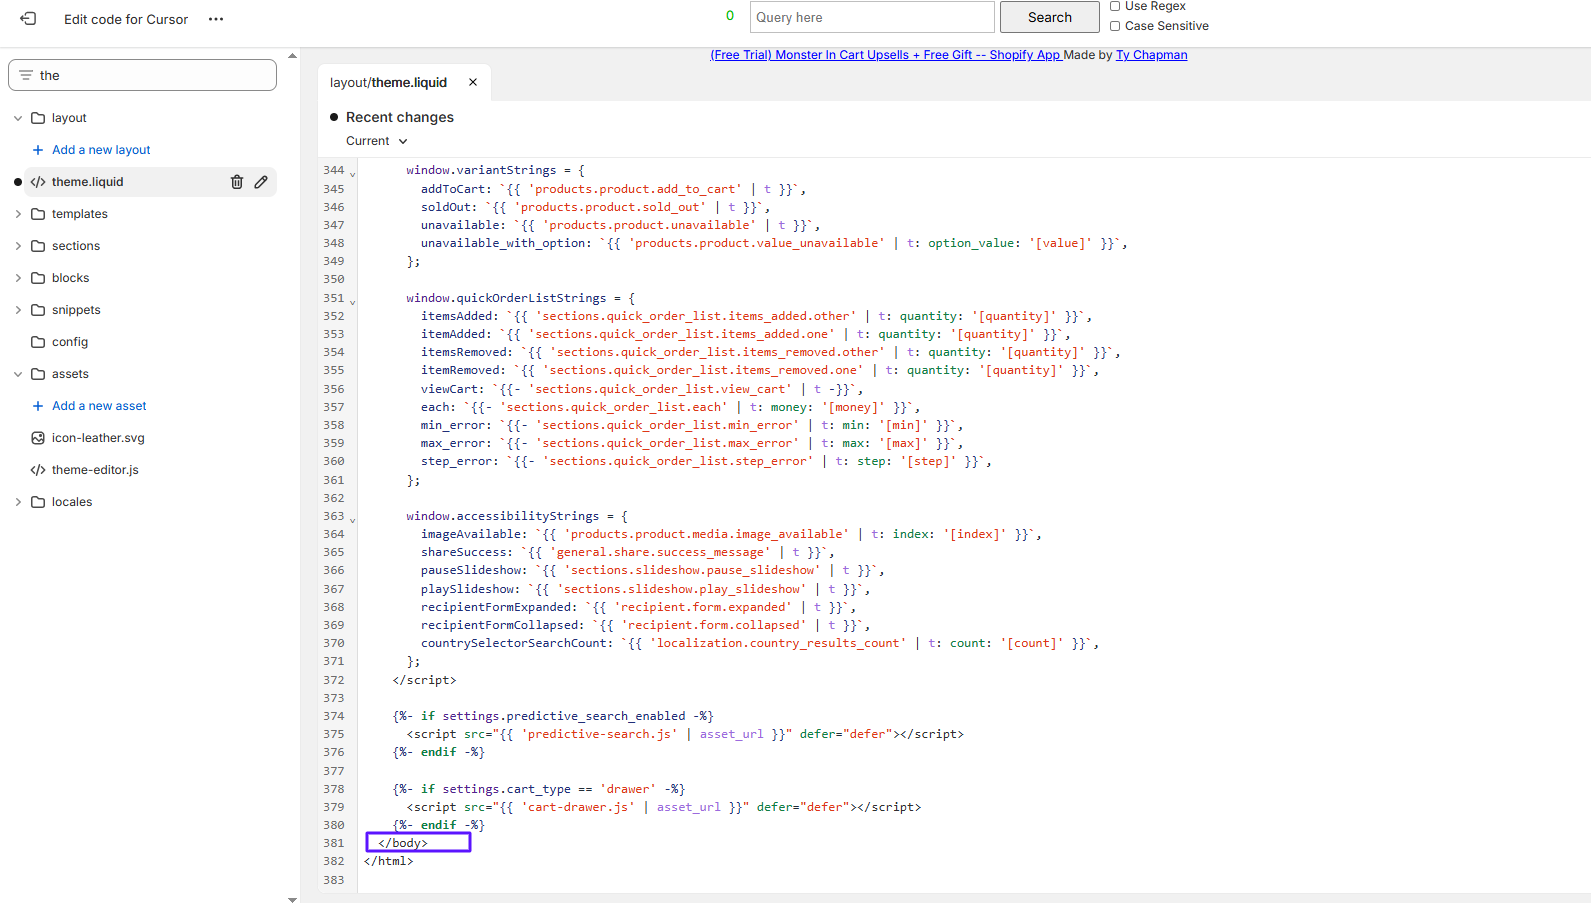This screenshot has height=903, width=1591.
Task: Expand the snippets folder chevron
Action: 18,310
